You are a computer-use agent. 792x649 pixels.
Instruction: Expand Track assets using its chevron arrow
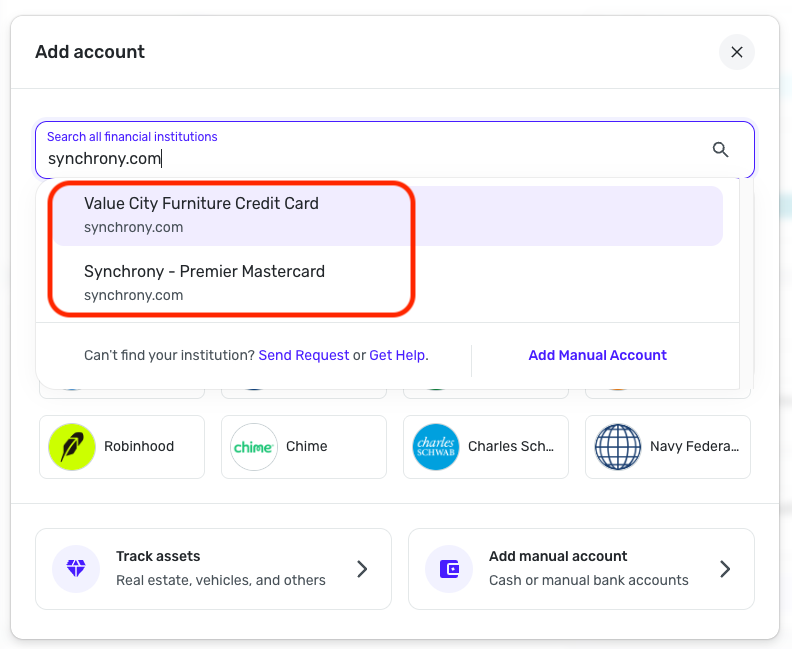click(362, 569)
